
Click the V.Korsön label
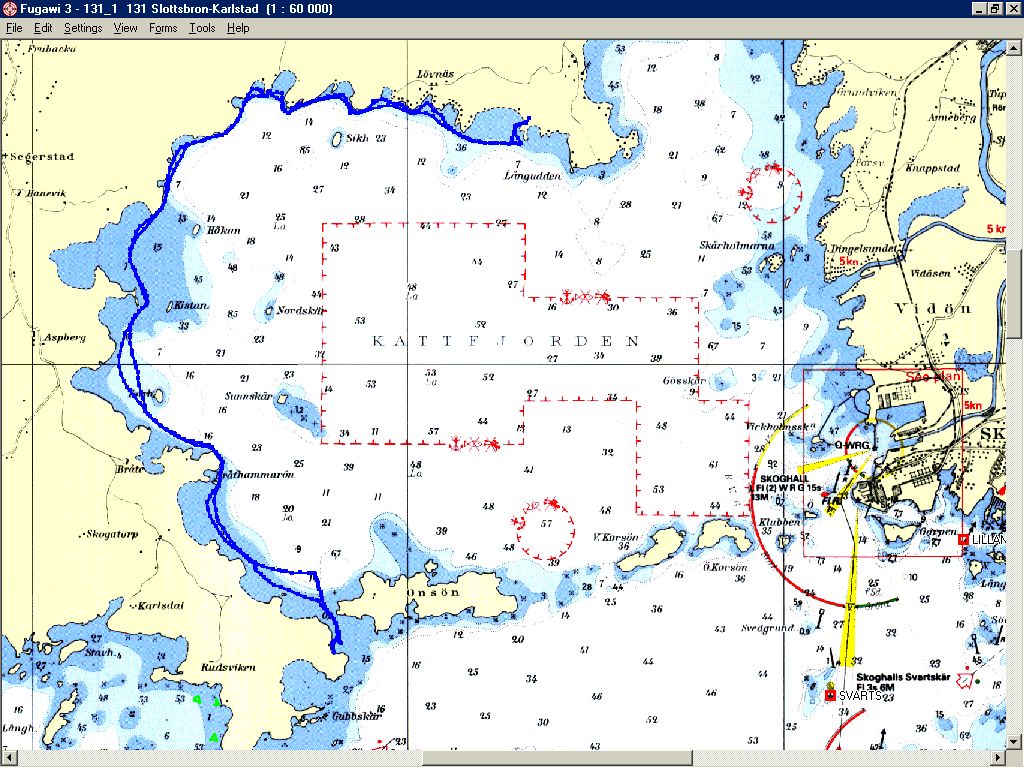point(615,537)
